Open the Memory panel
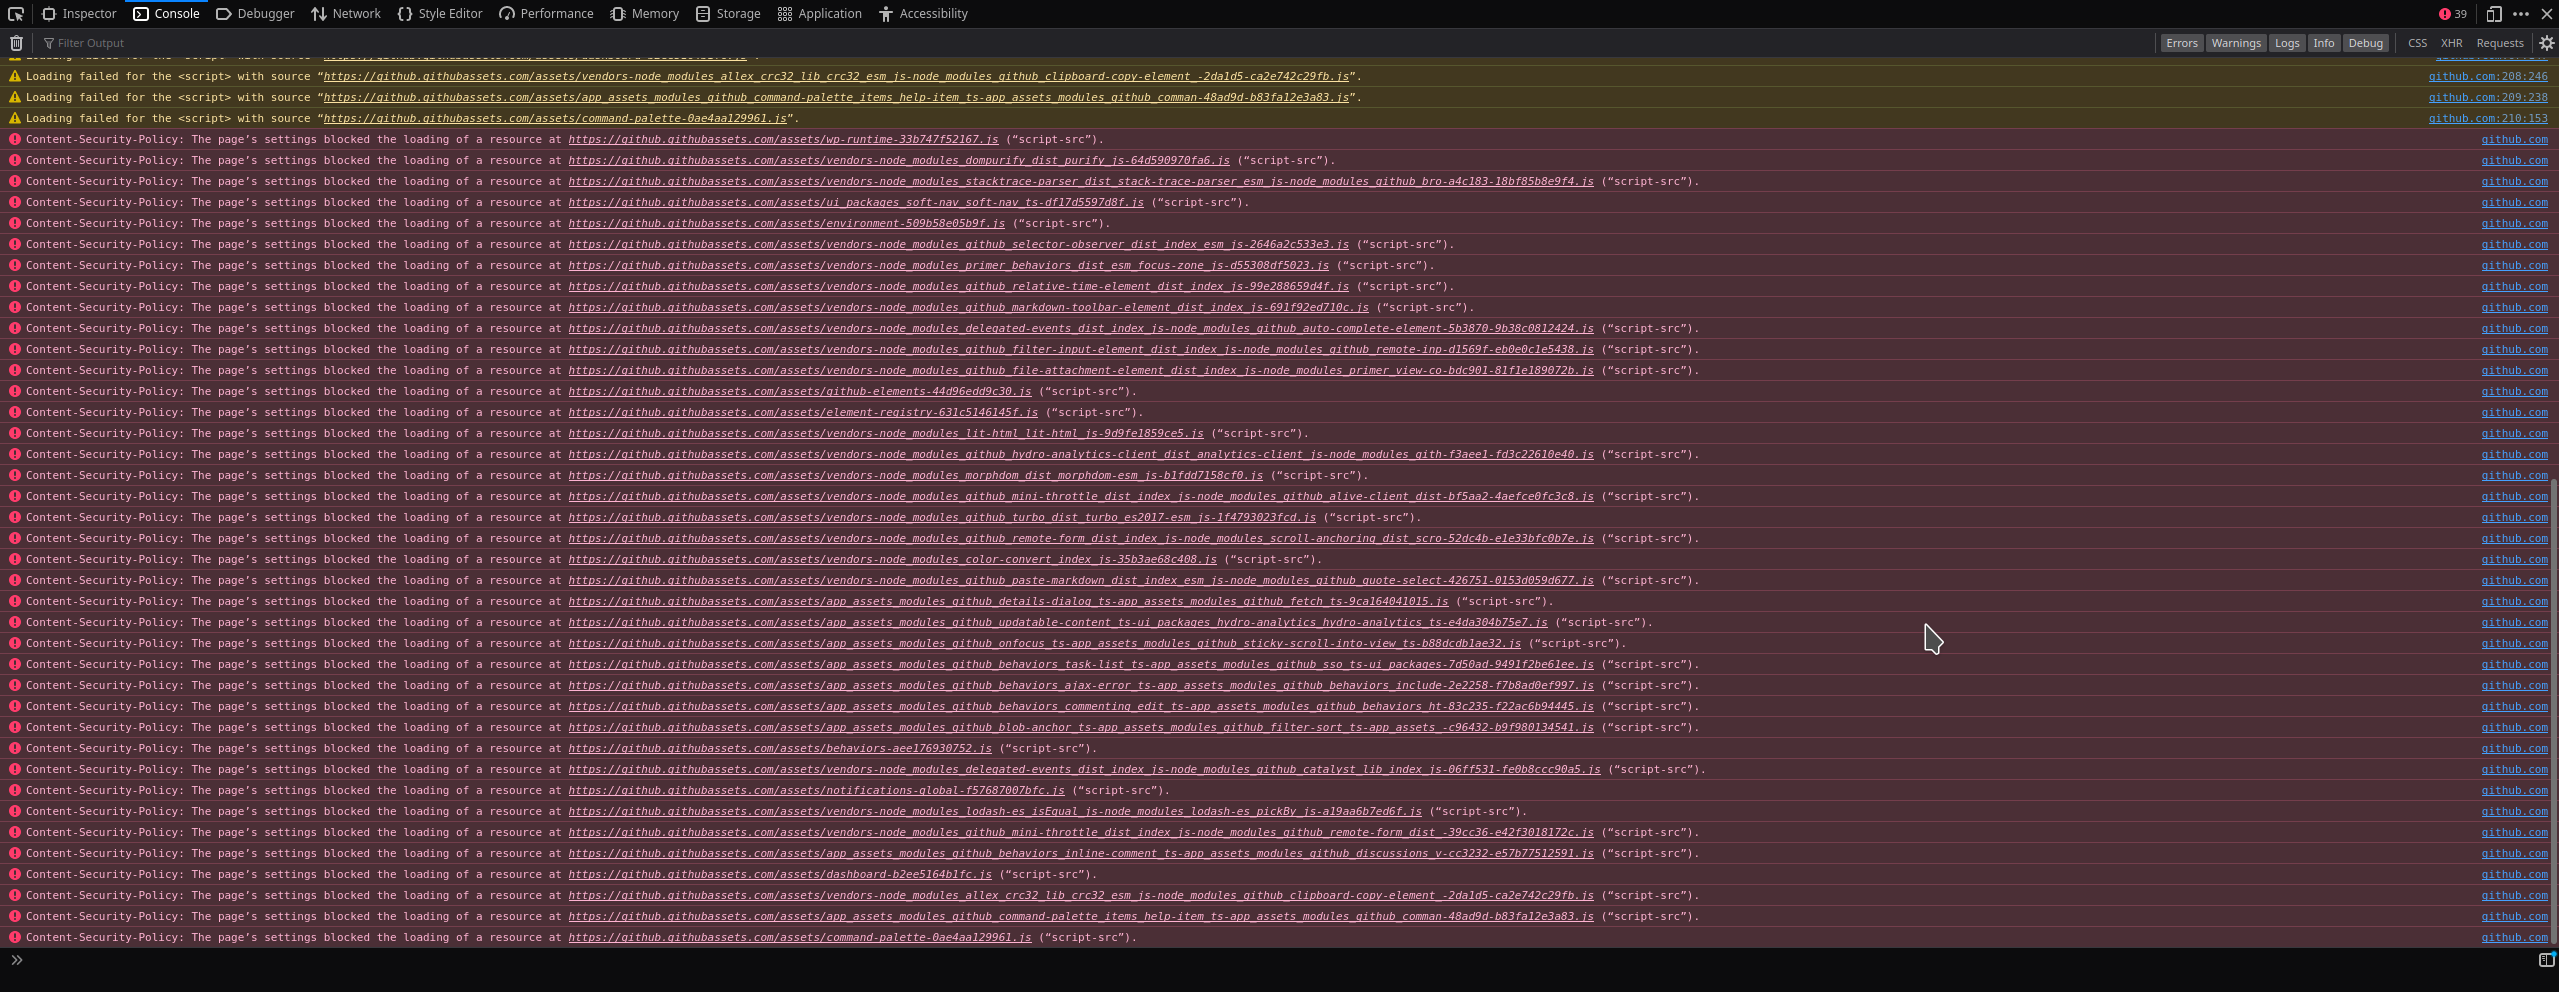2559x992 pixels. coord(644,13)
